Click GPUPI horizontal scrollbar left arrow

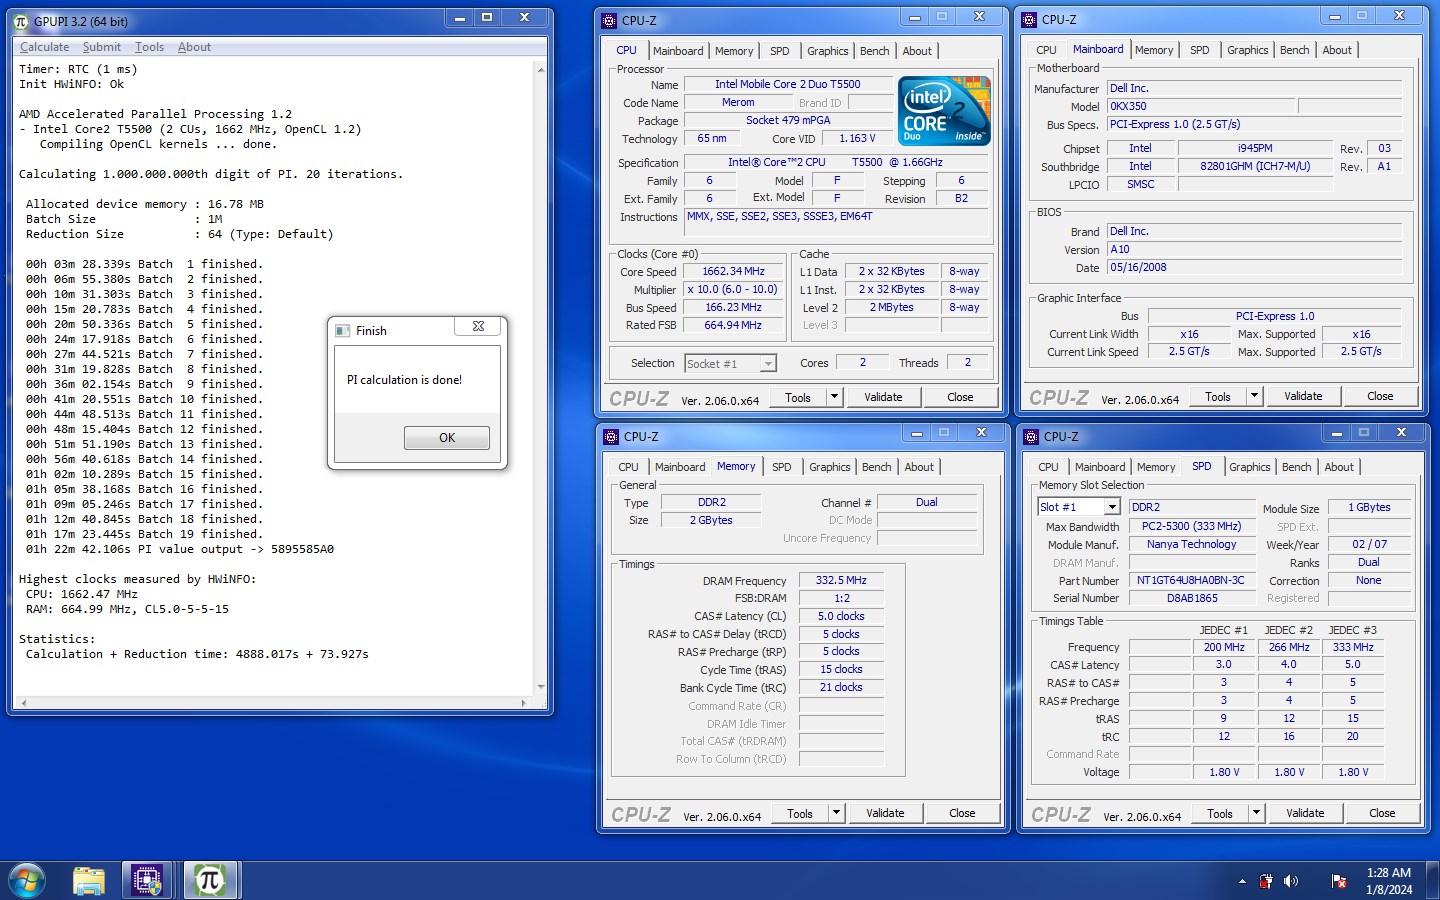[x=23, y=703]
